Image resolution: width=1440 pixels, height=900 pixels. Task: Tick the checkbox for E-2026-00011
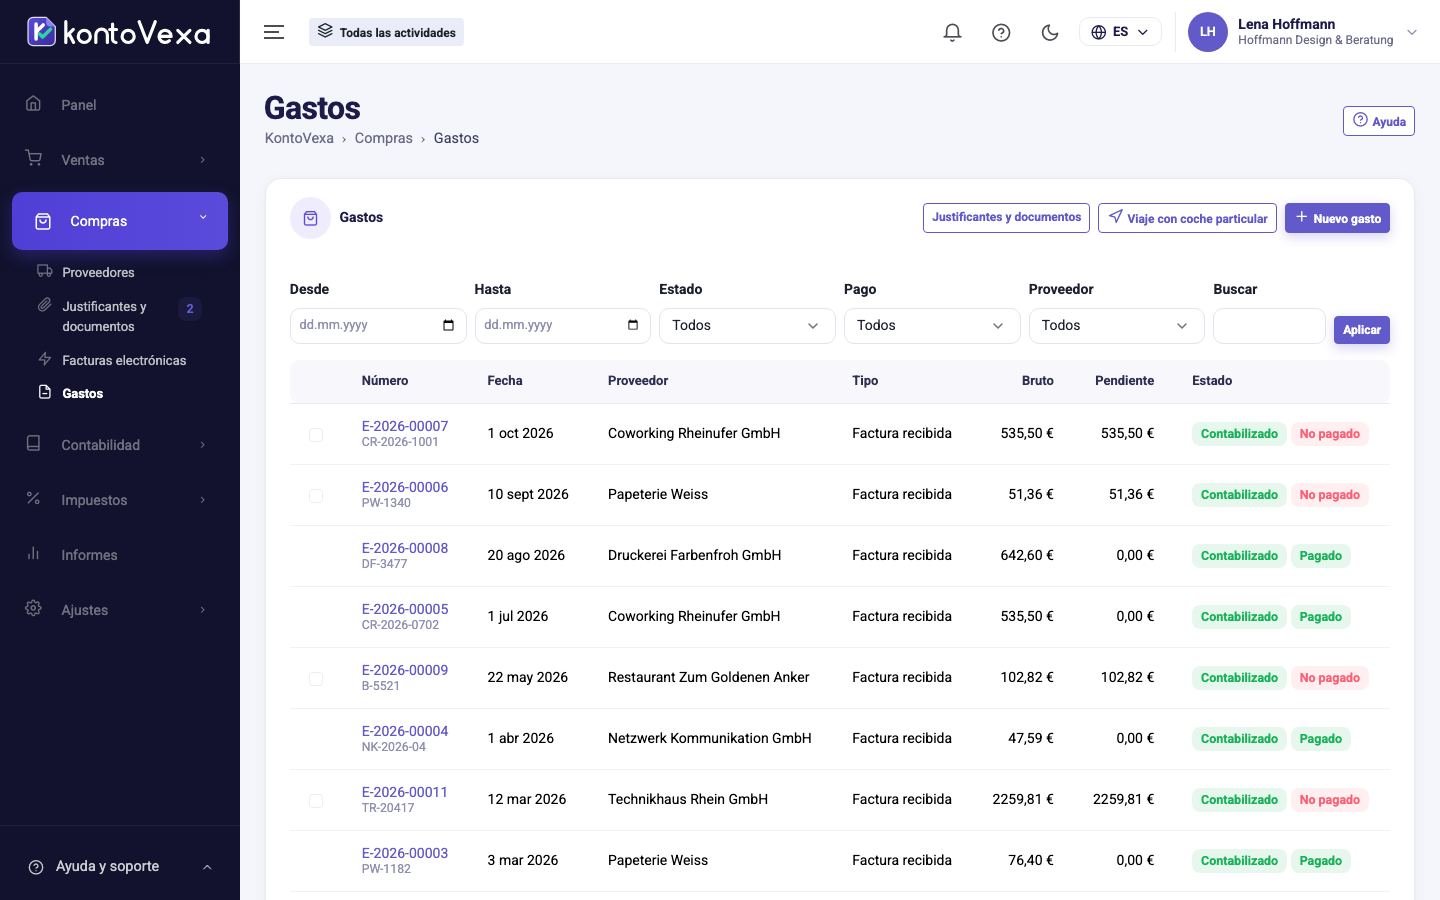(x=316, y=801)
